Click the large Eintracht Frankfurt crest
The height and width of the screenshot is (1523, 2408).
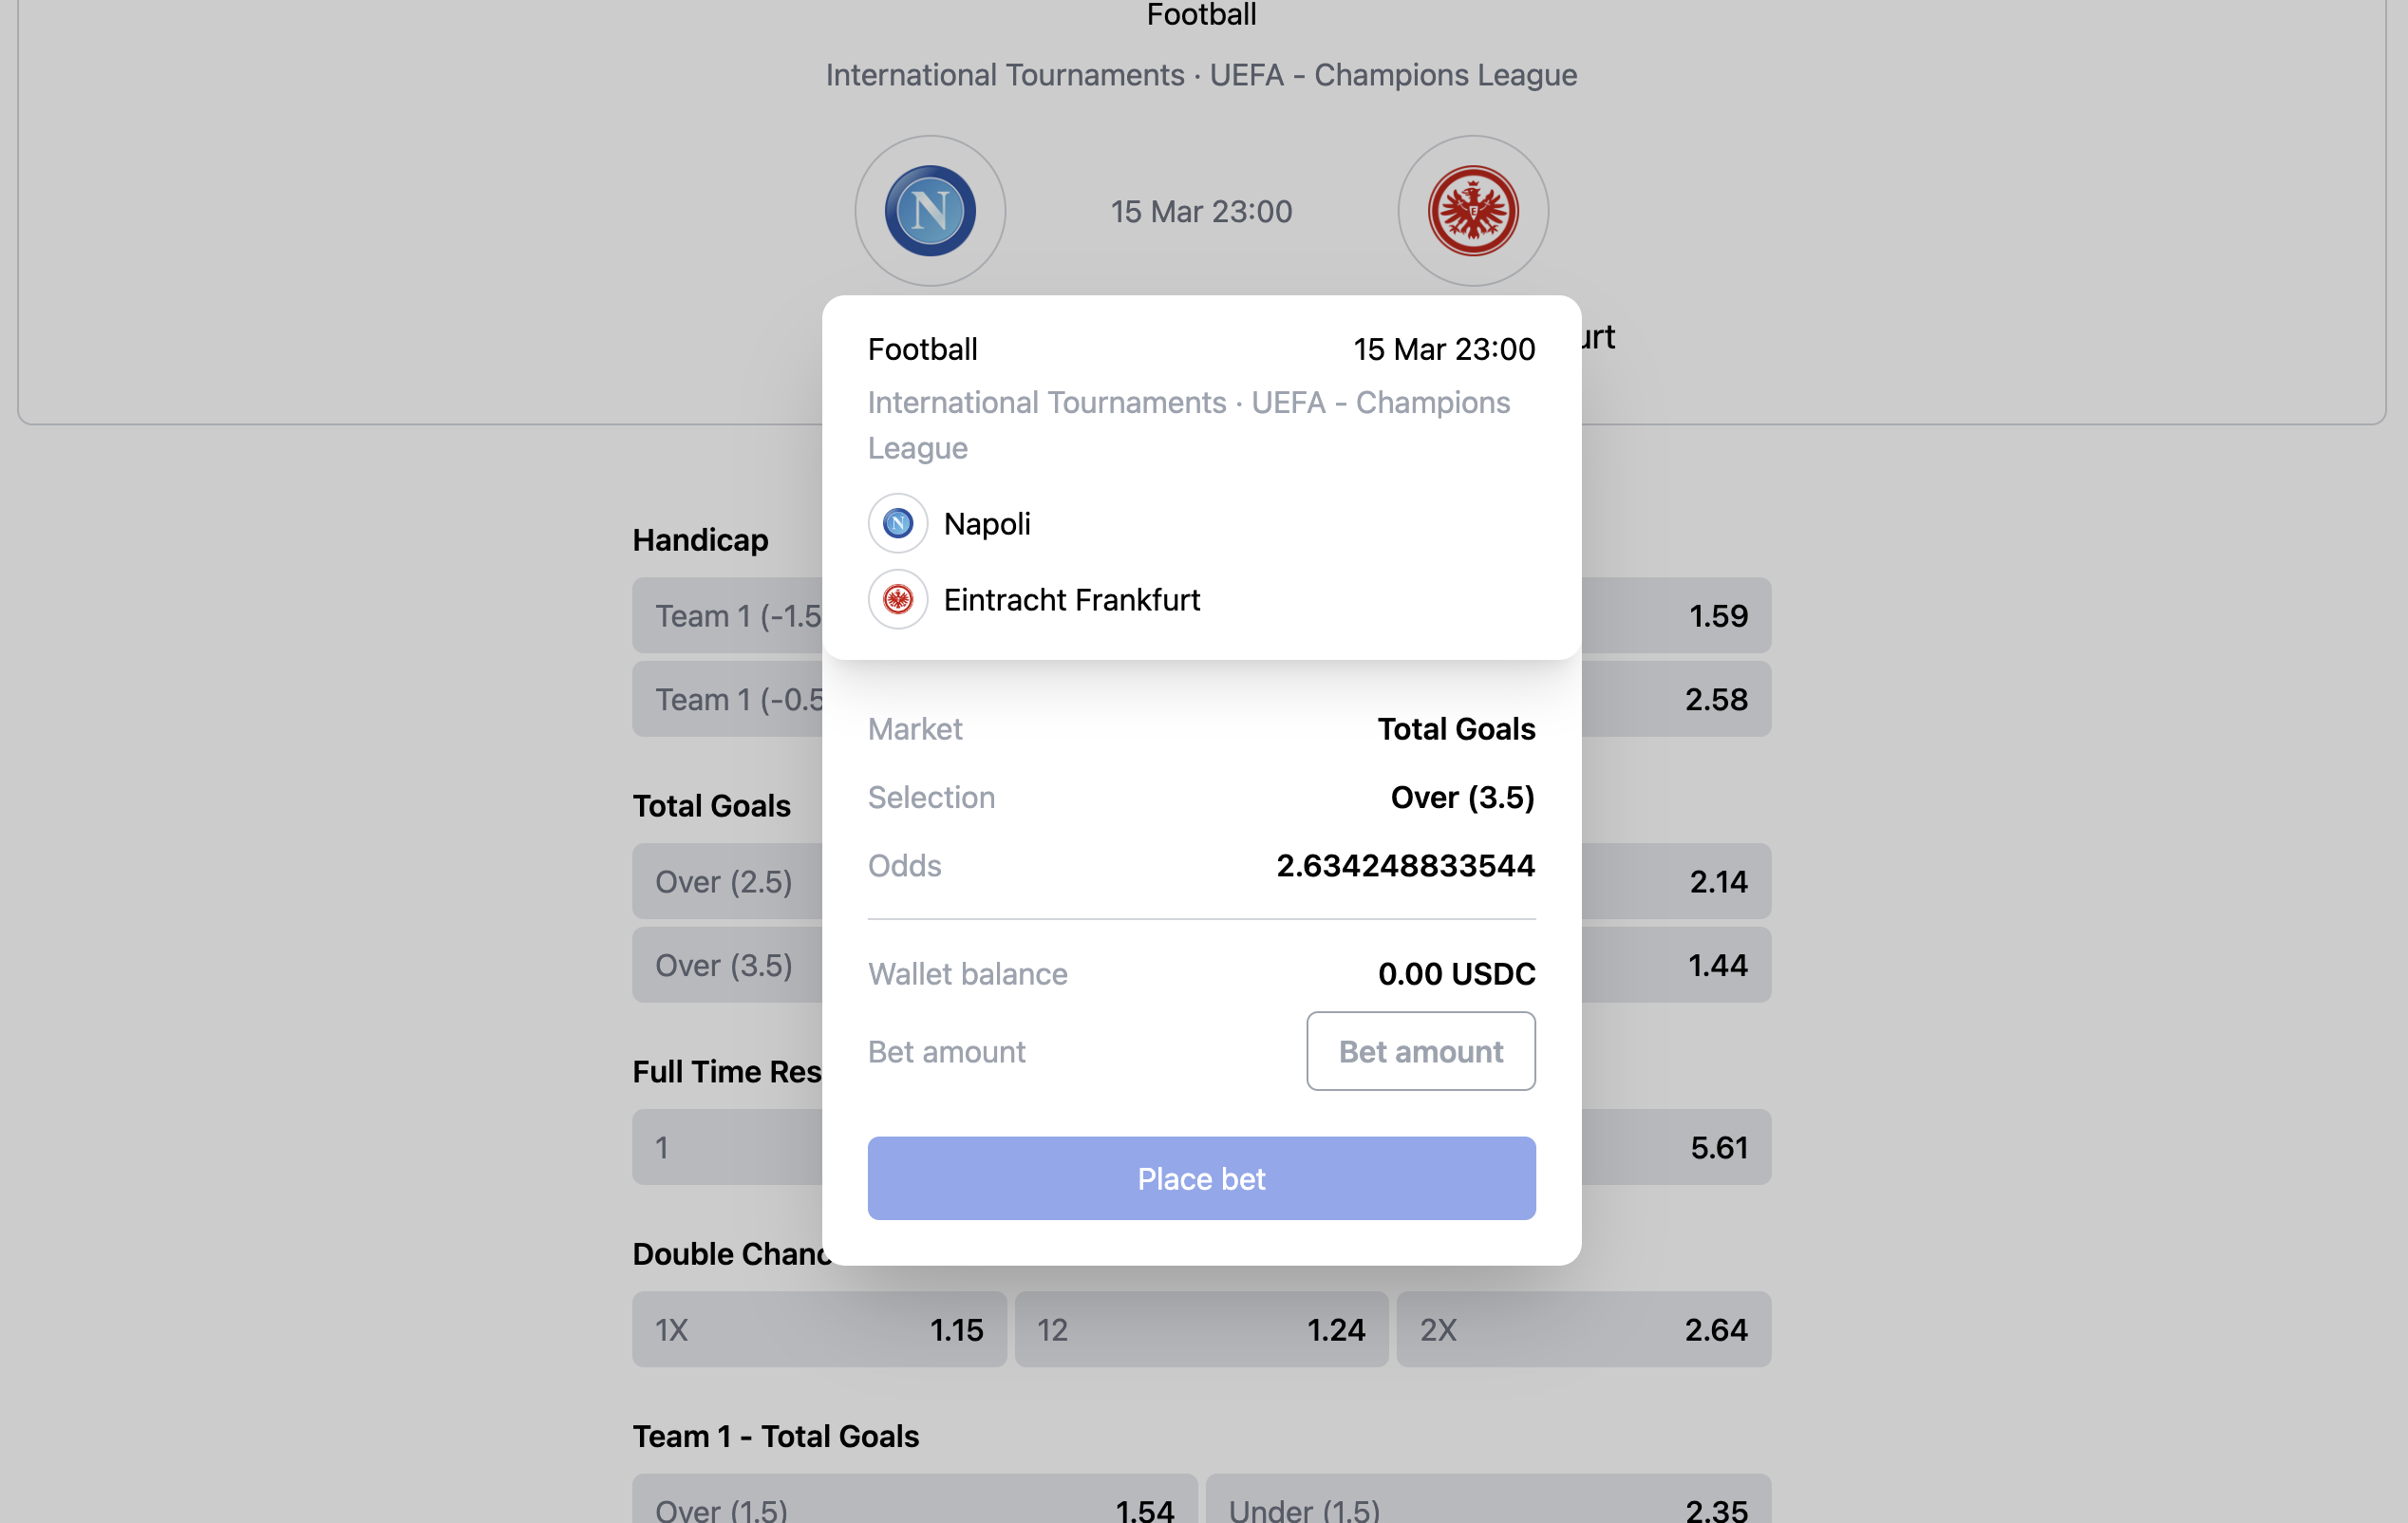(1473, 211)
